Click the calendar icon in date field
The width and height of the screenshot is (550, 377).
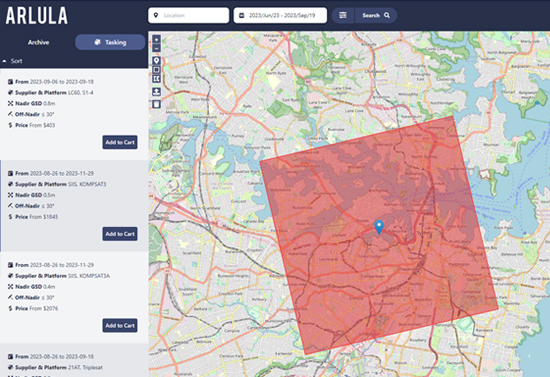click(x=241, y=15)
